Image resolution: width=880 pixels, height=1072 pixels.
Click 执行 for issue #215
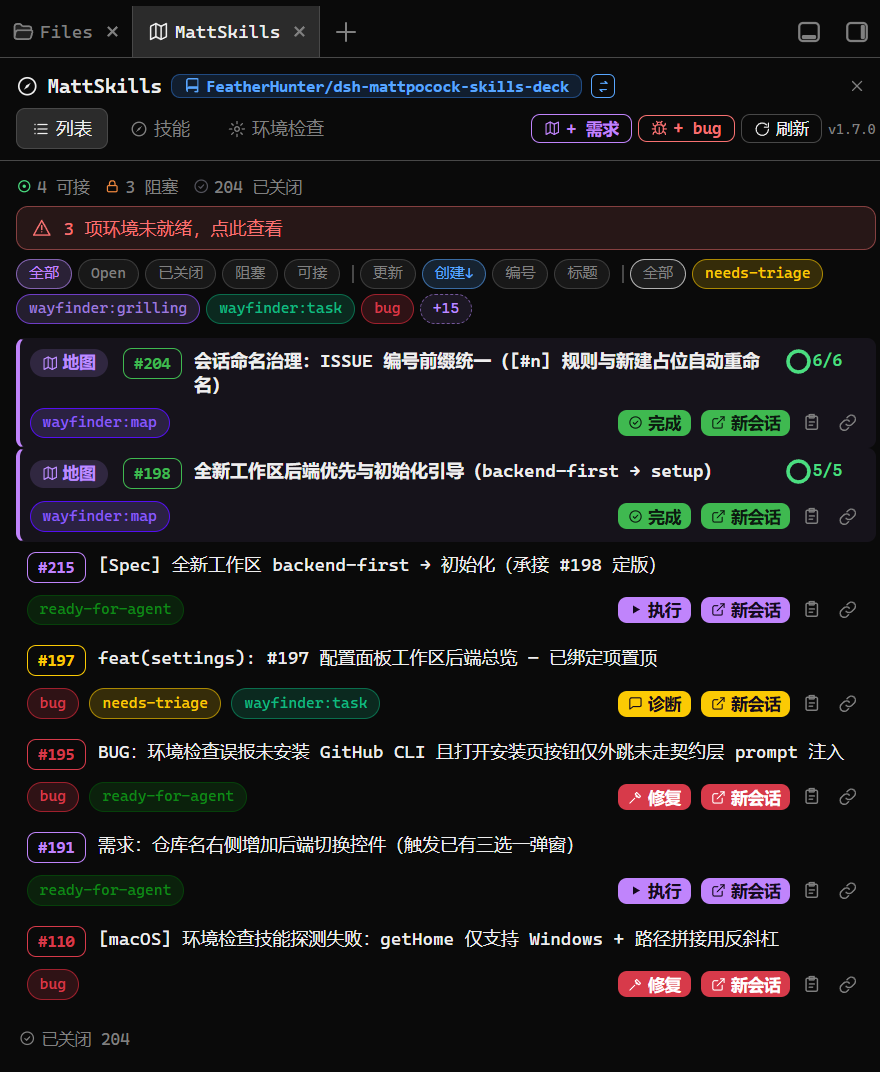pyautogui.click(x=654, y=610)
